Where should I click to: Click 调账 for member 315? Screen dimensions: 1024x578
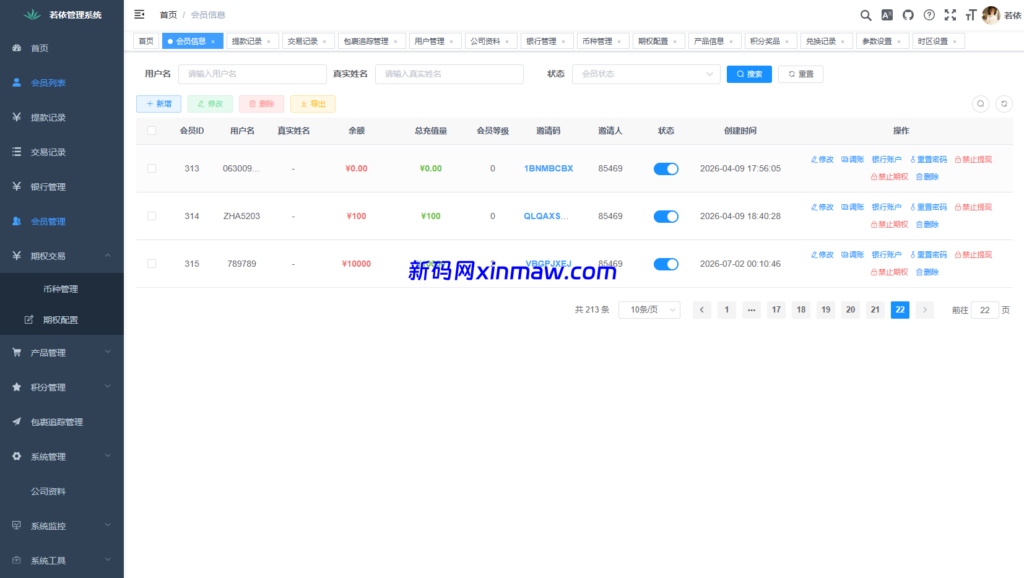coord(853,255)
